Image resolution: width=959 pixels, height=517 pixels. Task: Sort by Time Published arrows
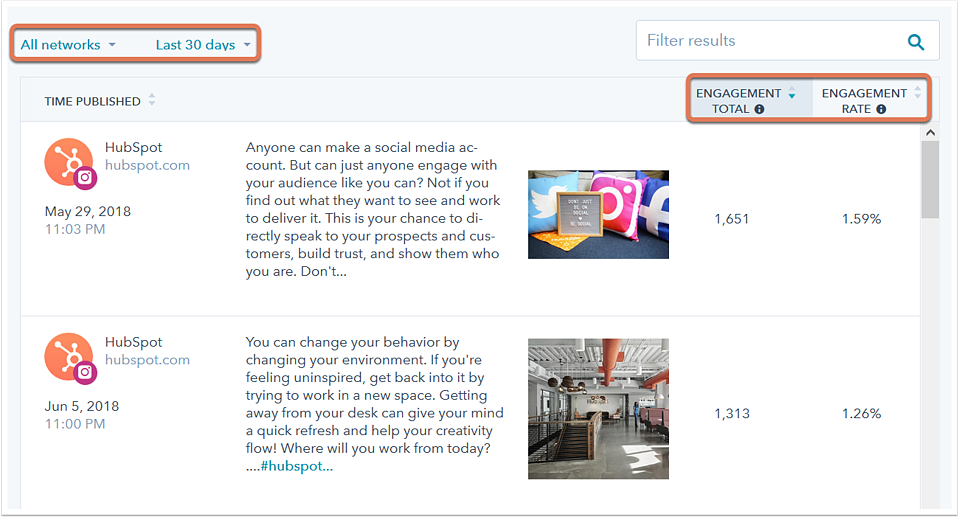(x=152, y=100)
